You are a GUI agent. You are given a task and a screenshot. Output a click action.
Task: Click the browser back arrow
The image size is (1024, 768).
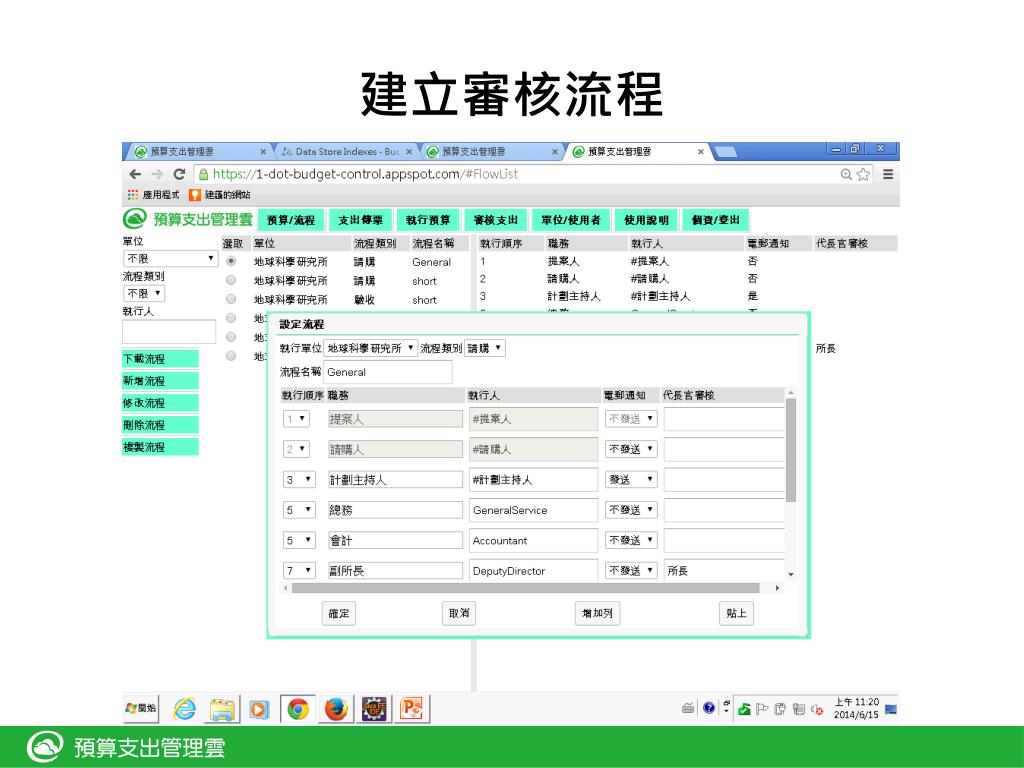[135, 174]
